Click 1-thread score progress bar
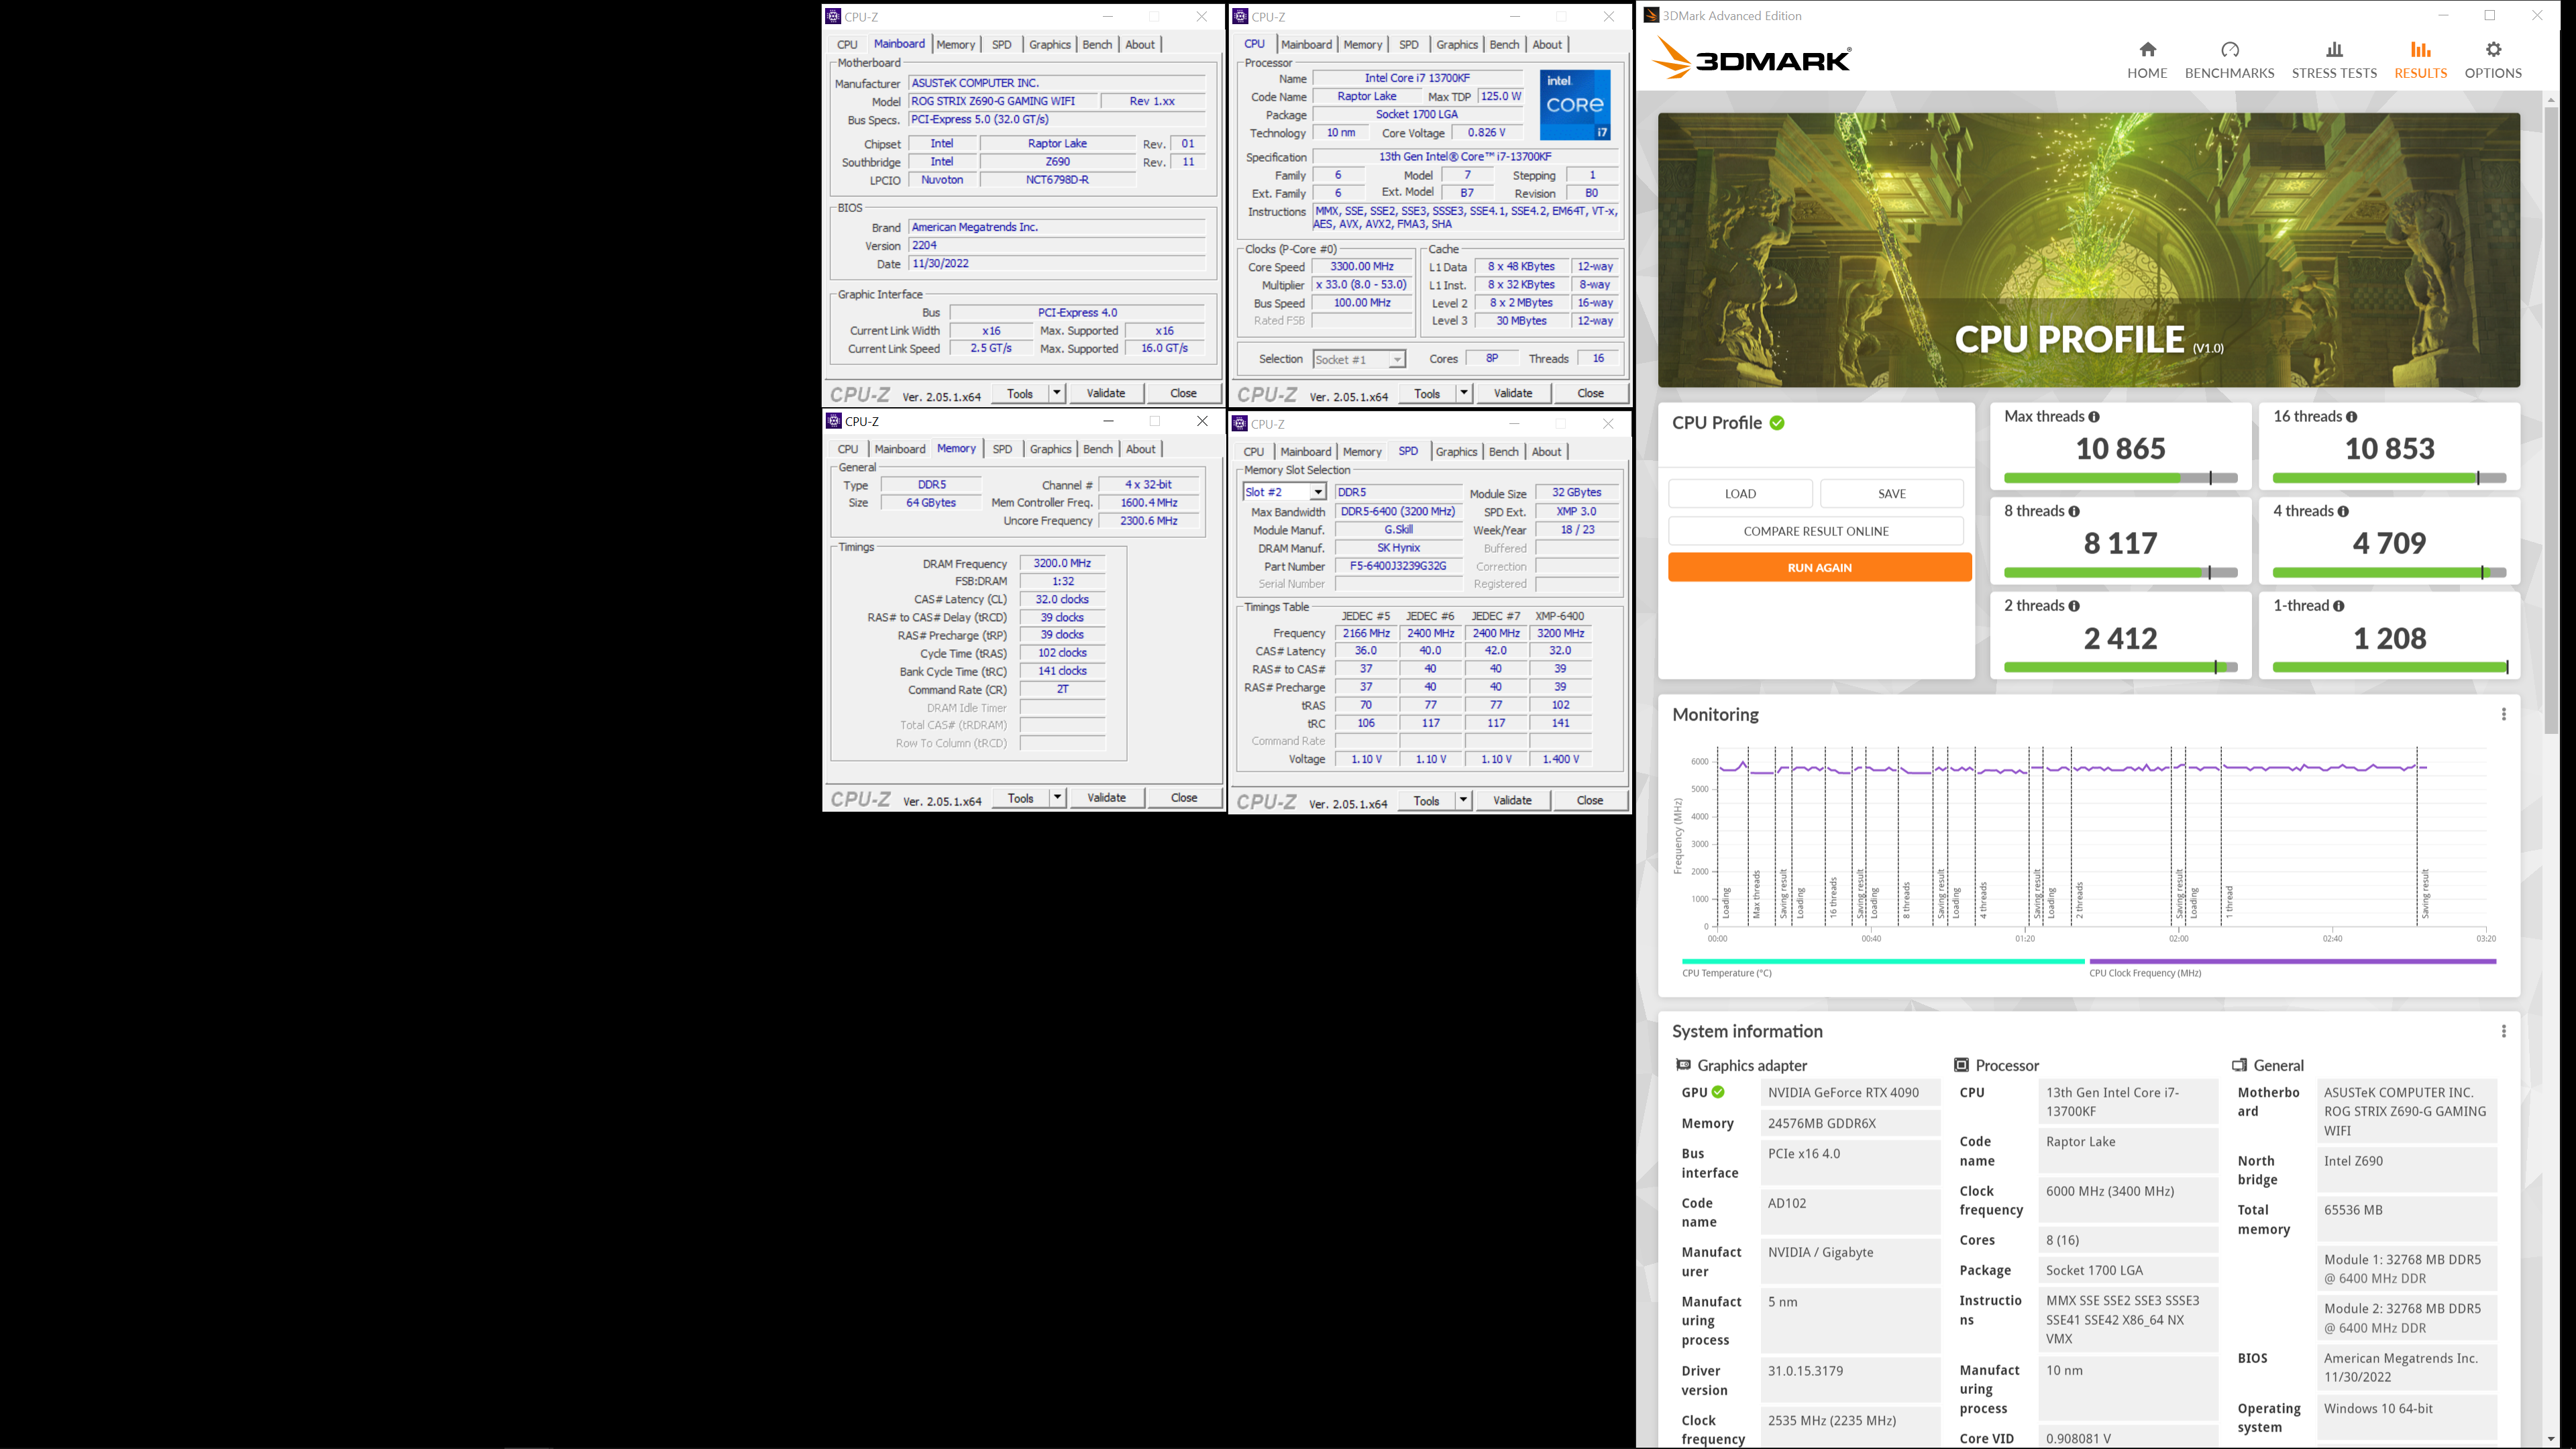 [2389, 667]
